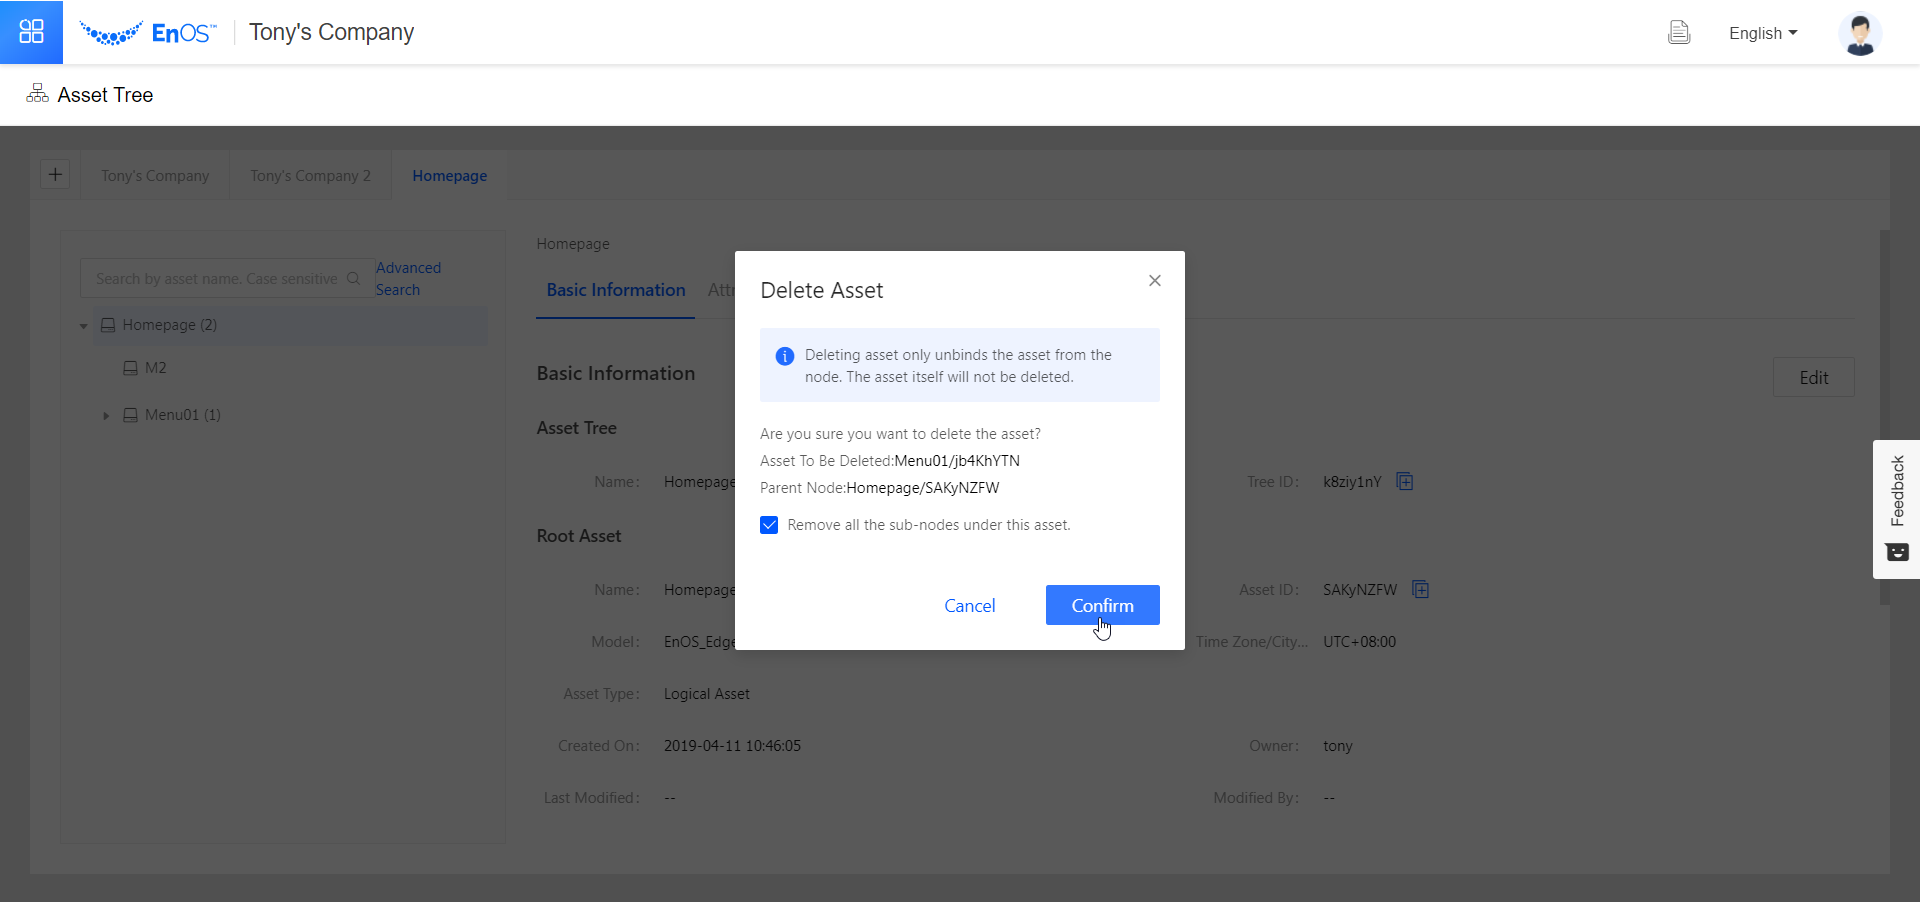This screenshot has width=1920, height=902.
Task: Confirm the asset deletion
Action: tap(1103, 605)
